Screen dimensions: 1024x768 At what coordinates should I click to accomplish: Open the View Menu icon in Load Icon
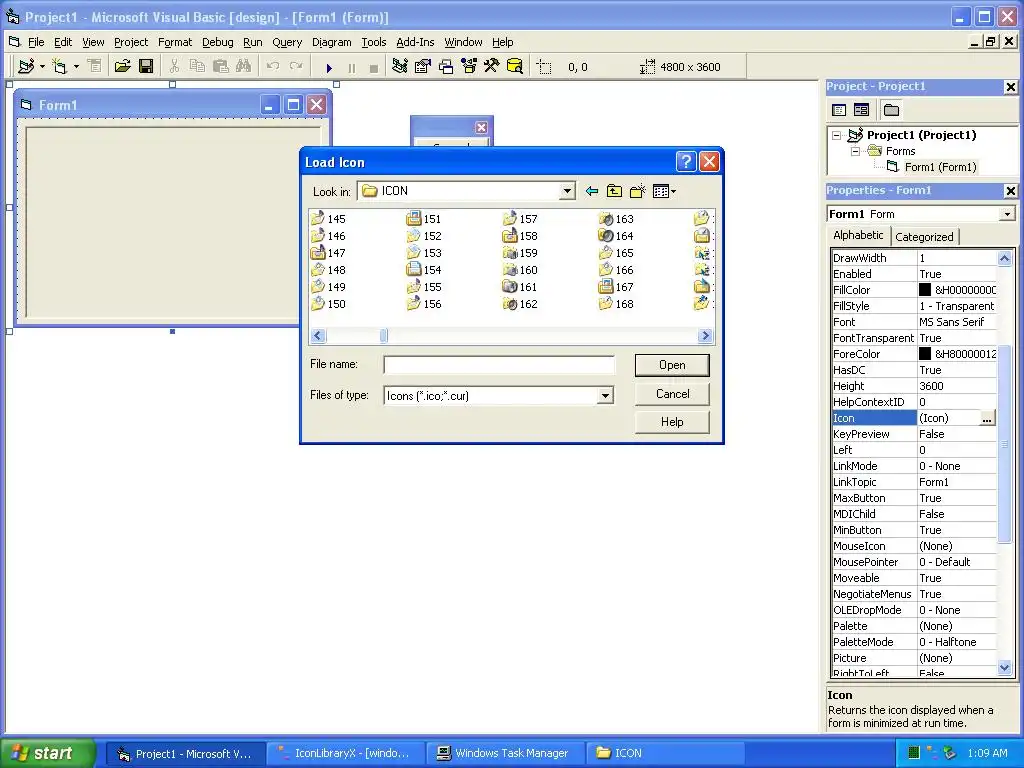664,191
